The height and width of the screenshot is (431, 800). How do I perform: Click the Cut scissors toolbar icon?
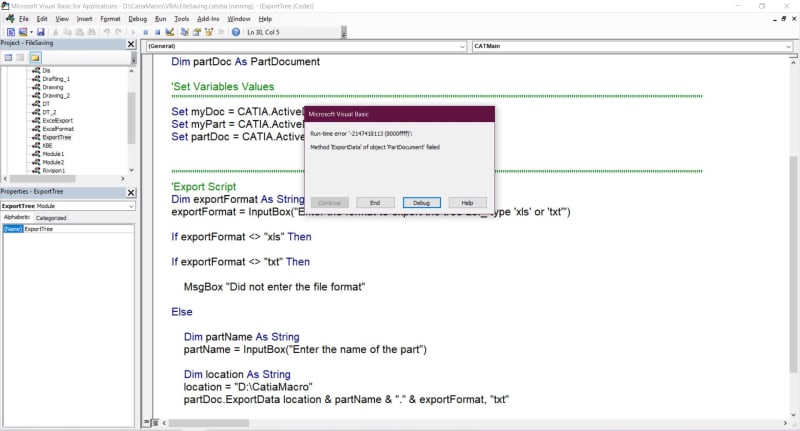click(x=55, y=32)
